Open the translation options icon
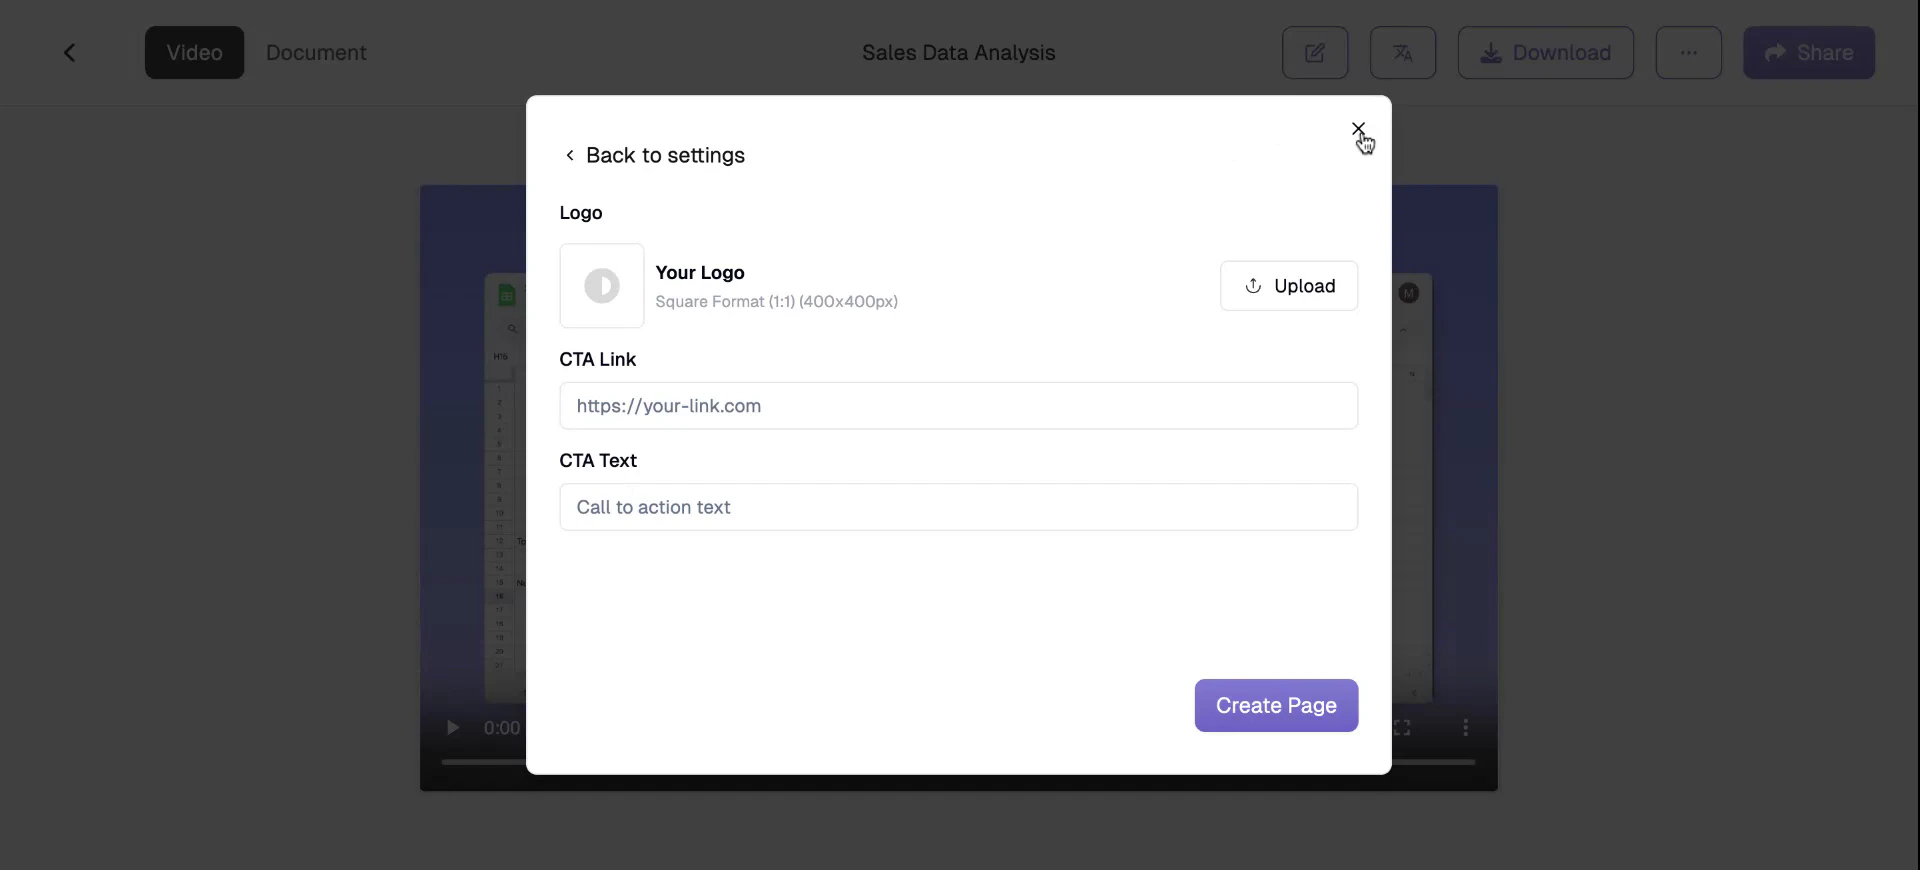This screenshot has height=870, width=1920. pos(1402,52)
